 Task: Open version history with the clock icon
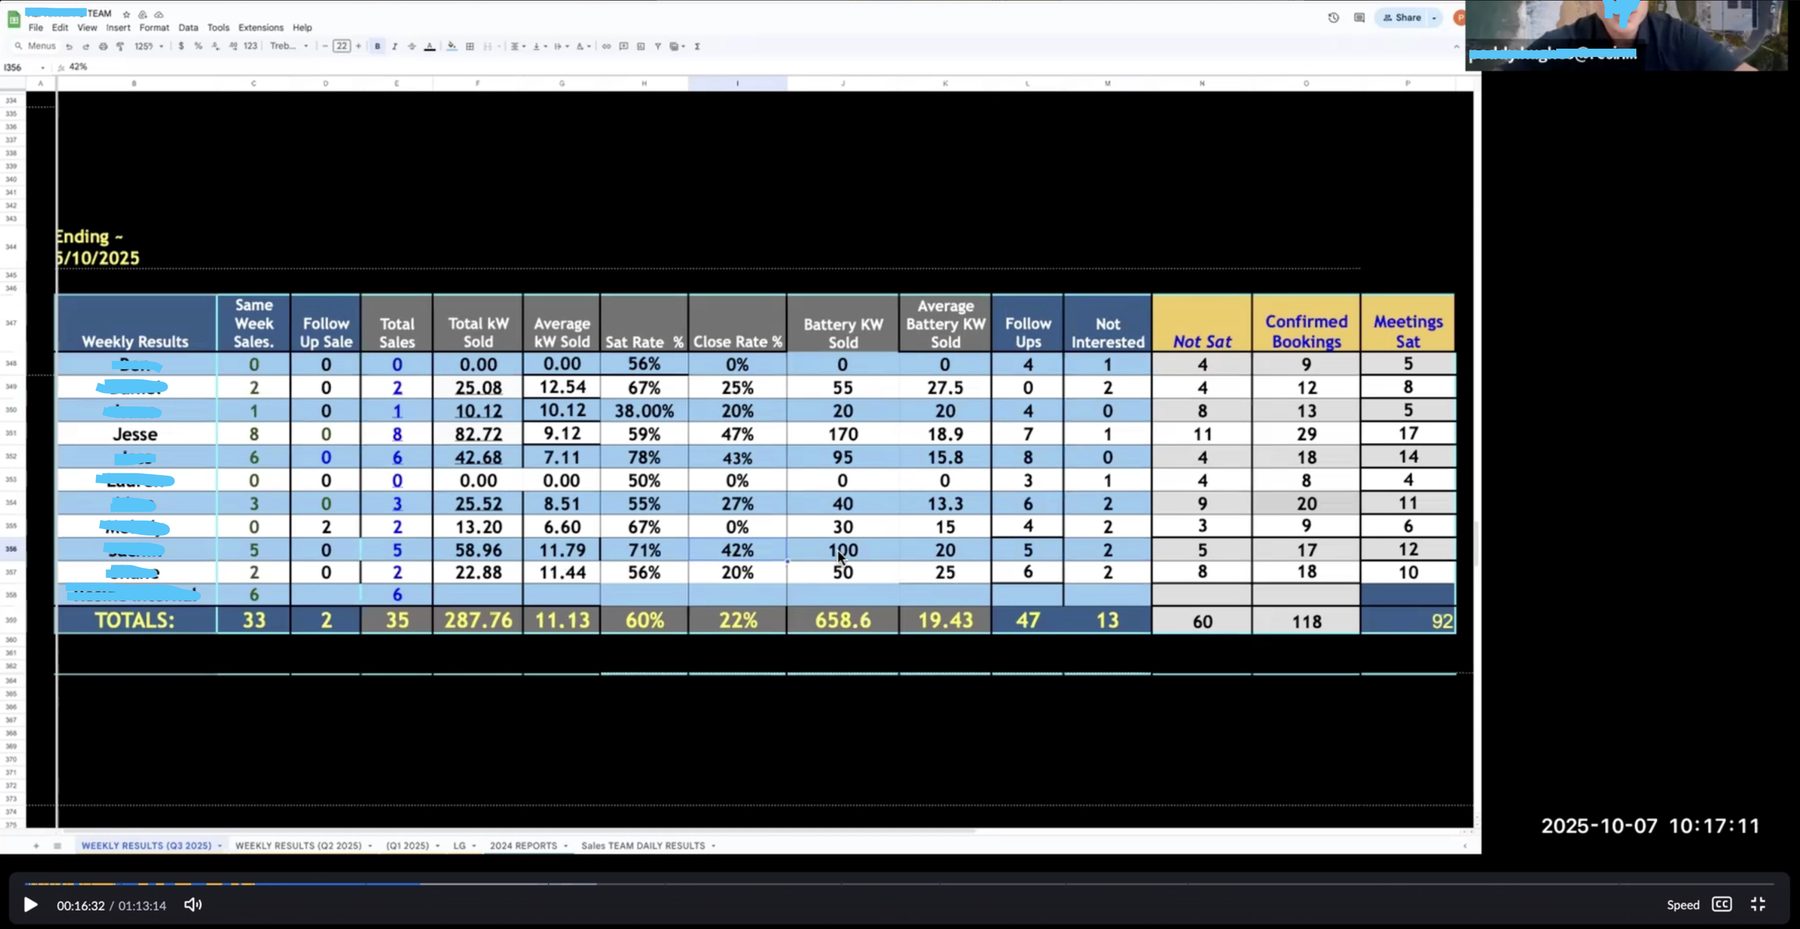point(1333,17)
